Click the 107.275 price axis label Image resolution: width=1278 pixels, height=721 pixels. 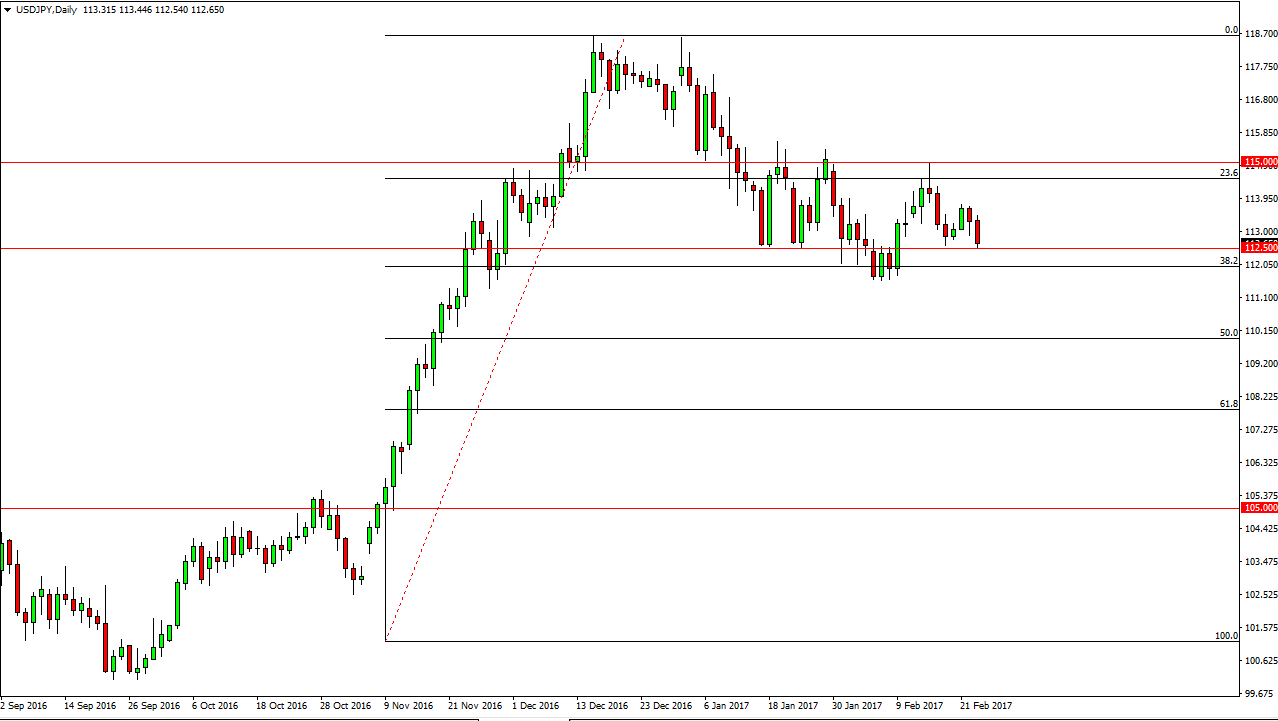pos(1262,430)
